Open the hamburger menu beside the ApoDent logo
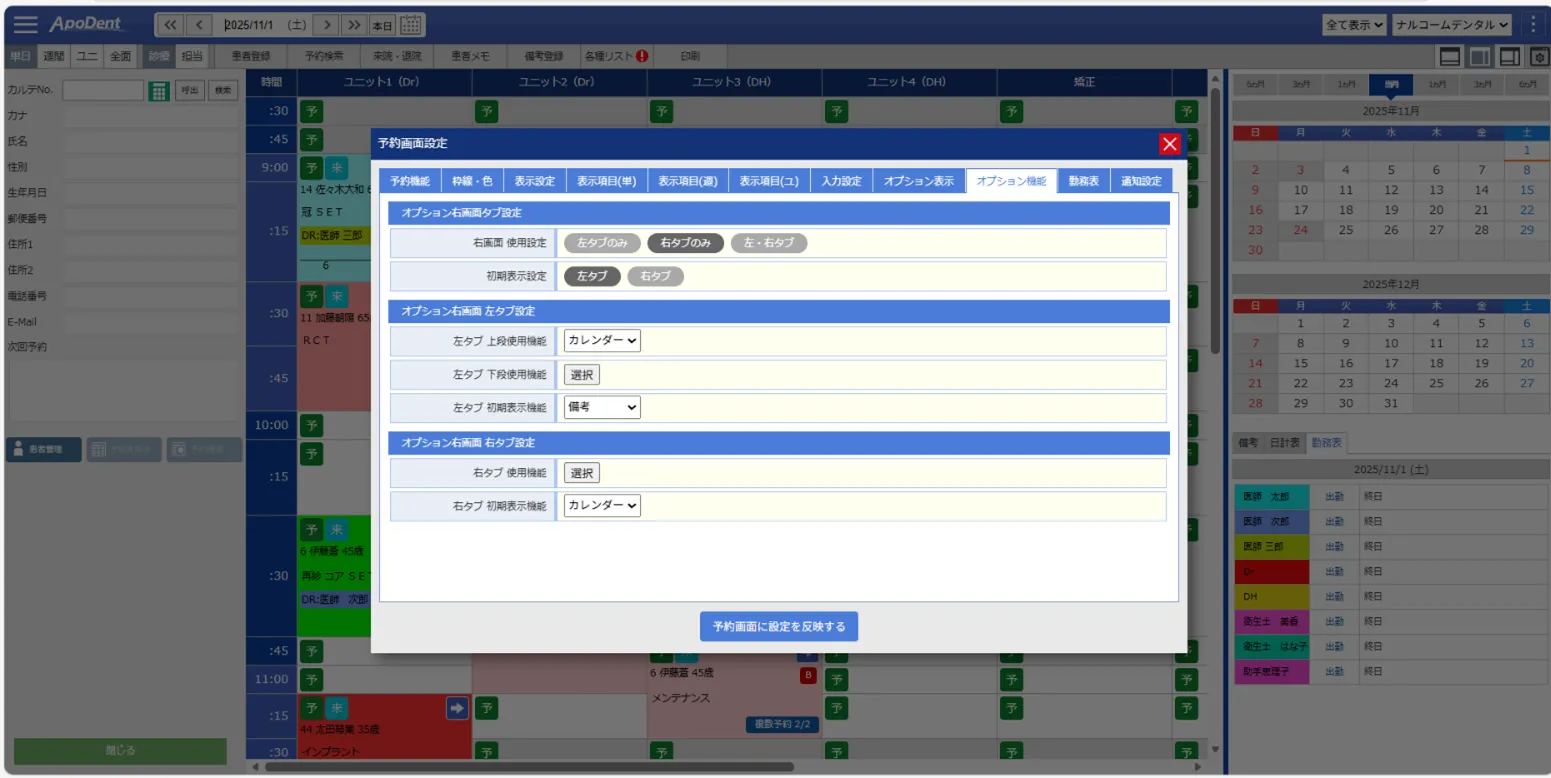Screen dimensions: 1551x778 [25, 25]
